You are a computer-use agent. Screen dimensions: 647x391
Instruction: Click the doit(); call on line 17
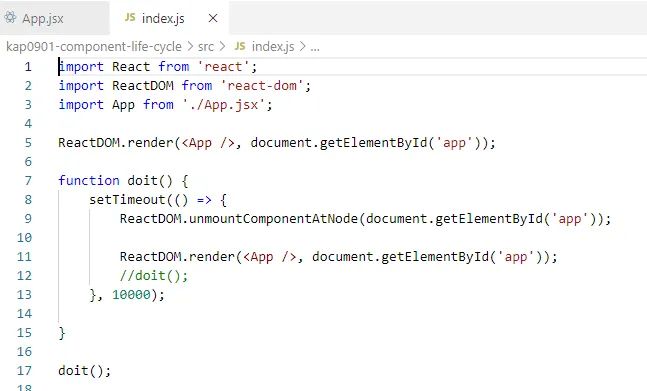[x=85, y=370]
